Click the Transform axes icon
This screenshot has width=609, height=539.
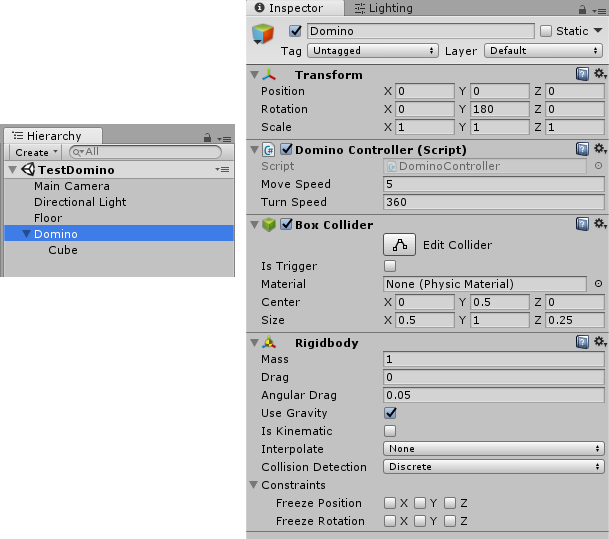[269, 75]
